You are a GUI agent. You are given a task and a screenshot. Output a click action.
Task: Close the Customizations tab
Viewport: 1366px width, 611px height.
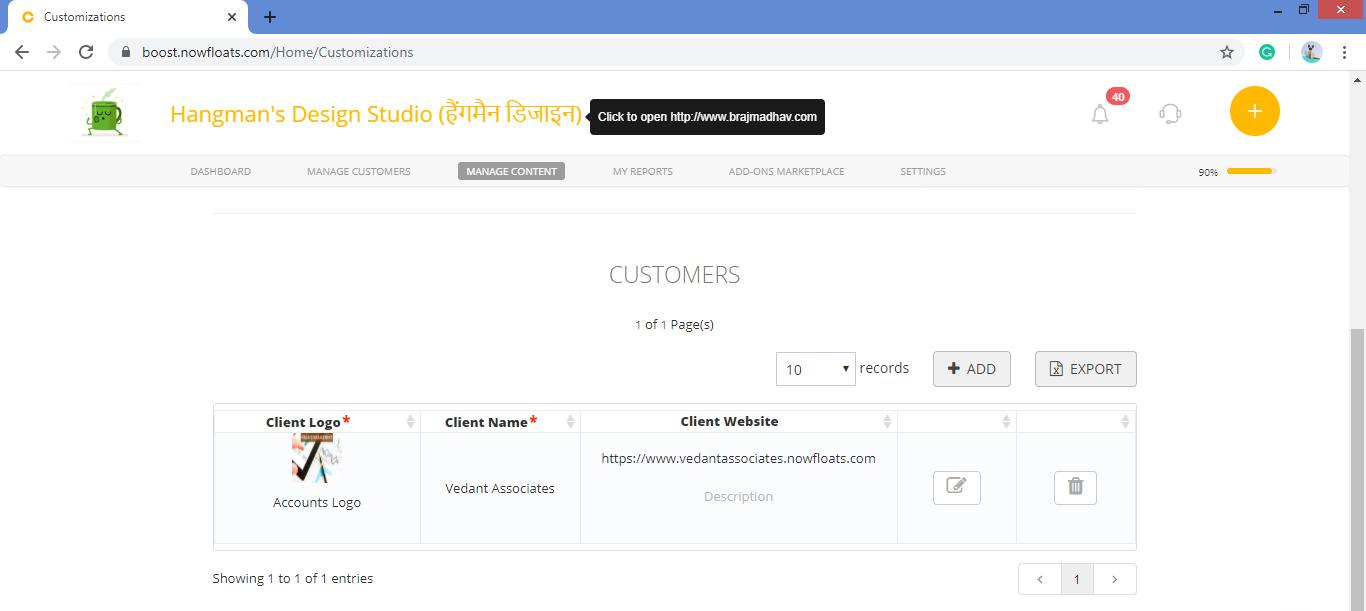232,17
